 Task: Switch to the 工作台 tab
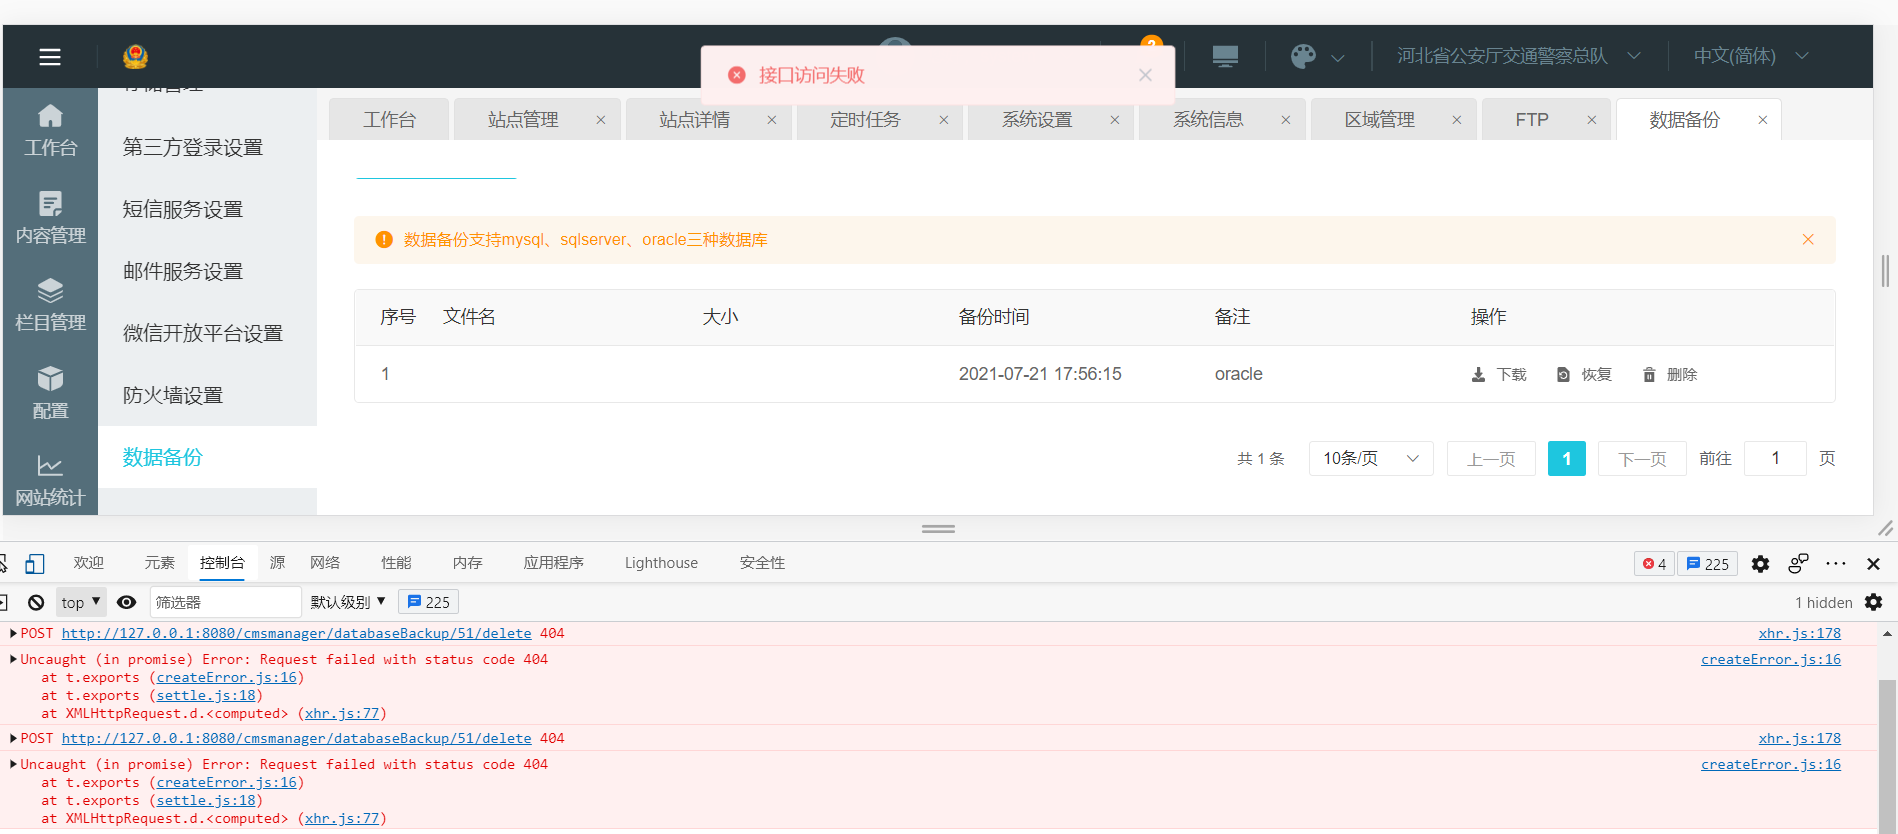389,120
